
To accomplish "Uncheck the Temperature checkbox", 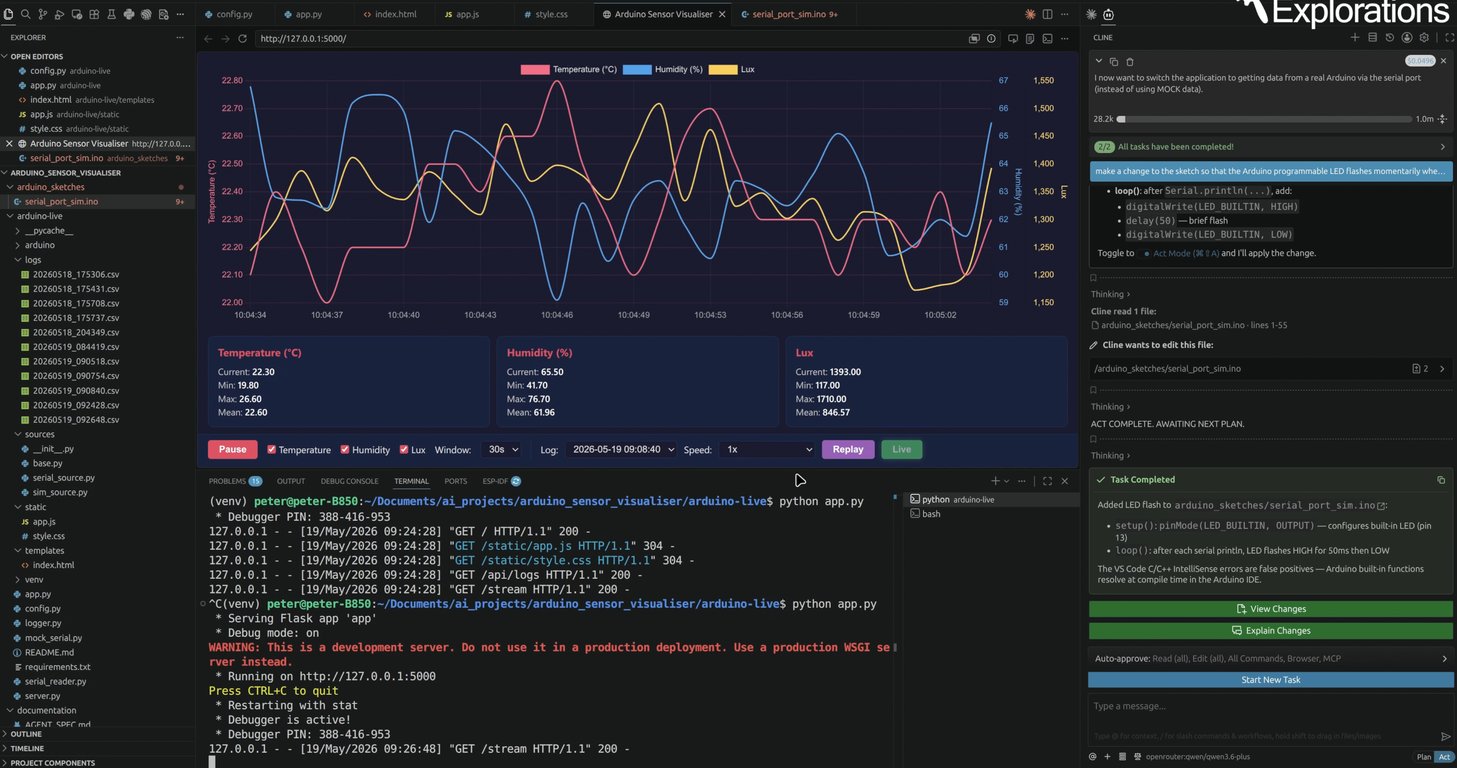I will (271, 450).
